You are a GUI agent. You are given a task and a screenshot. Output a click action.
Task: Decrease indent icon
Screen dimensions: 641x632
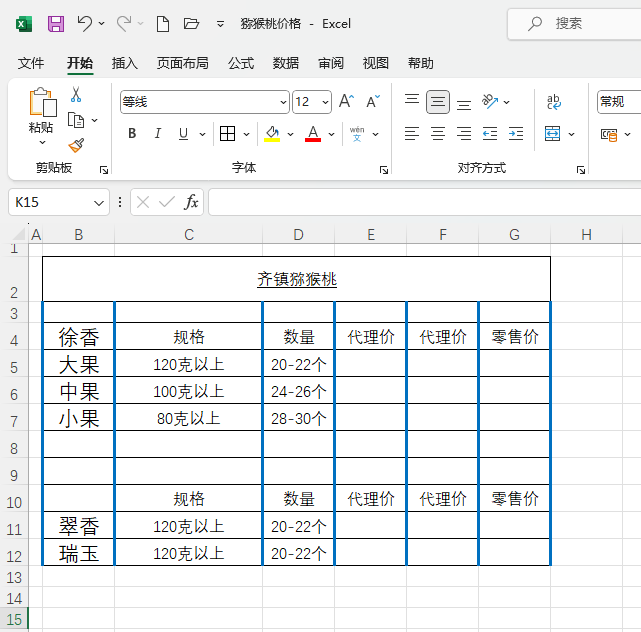tap(490, 133)
